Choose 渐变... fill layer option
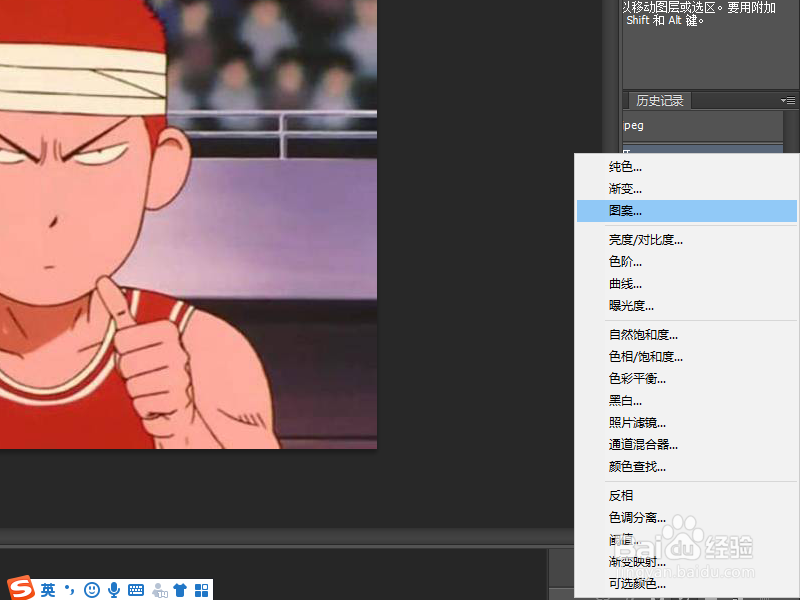Image resolution: width=800 pixels, height=600 pixels. tap(687, 189)
